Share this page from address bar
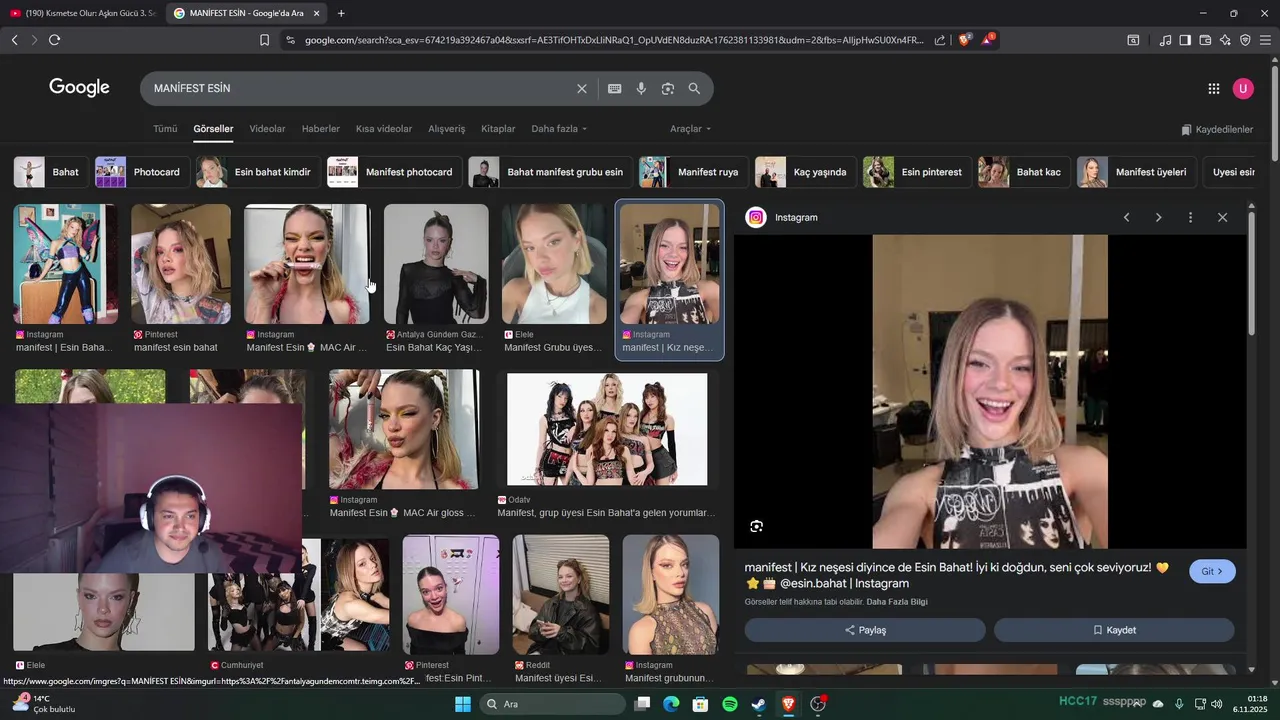The image size is (1280, 720). [x=940, y=40]
